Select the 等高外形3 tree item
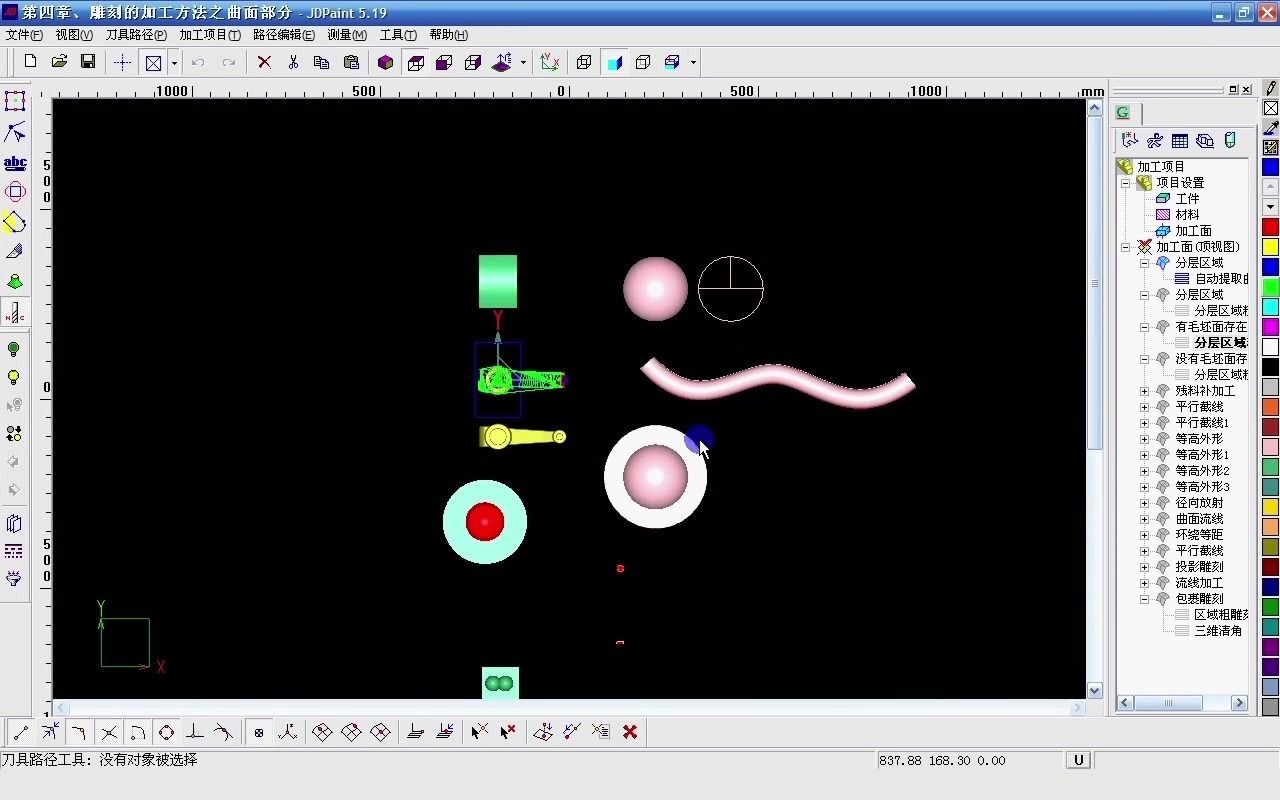The height and width of the screenshot is (800, 1280). click(1202, 487)
